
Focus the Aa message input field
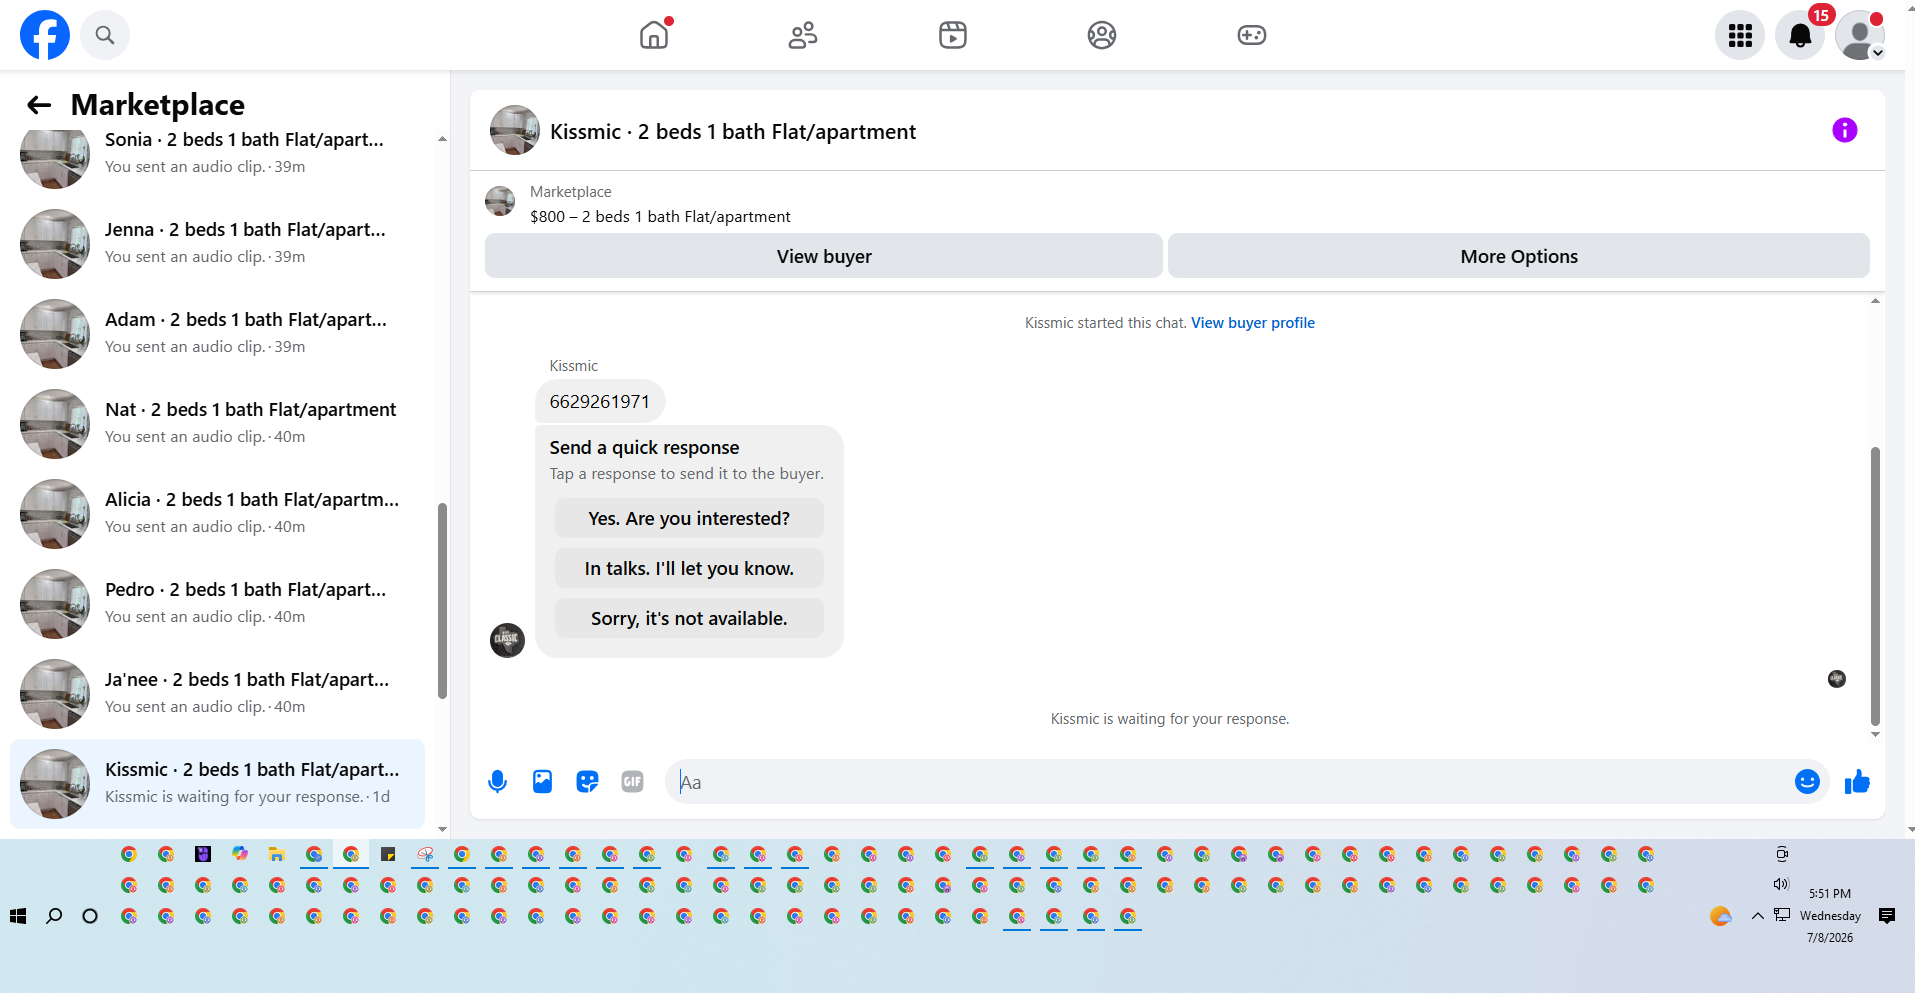coord(1230,782)
